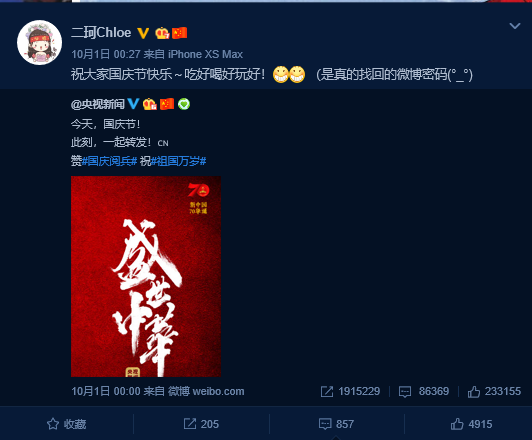Click the blue verified V badge of 央视新闻
The width and height of the screenshot is (532, 440).
[x=133, y=104]
